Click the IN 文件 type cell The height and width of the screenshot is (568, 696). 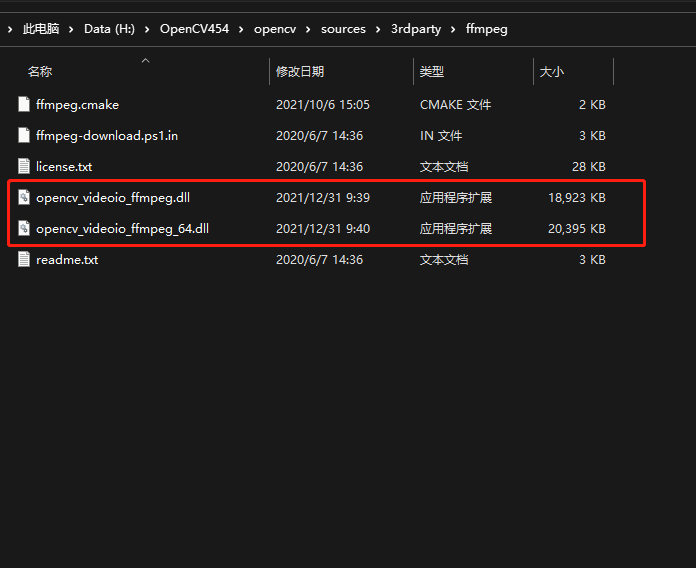[441, 136]
